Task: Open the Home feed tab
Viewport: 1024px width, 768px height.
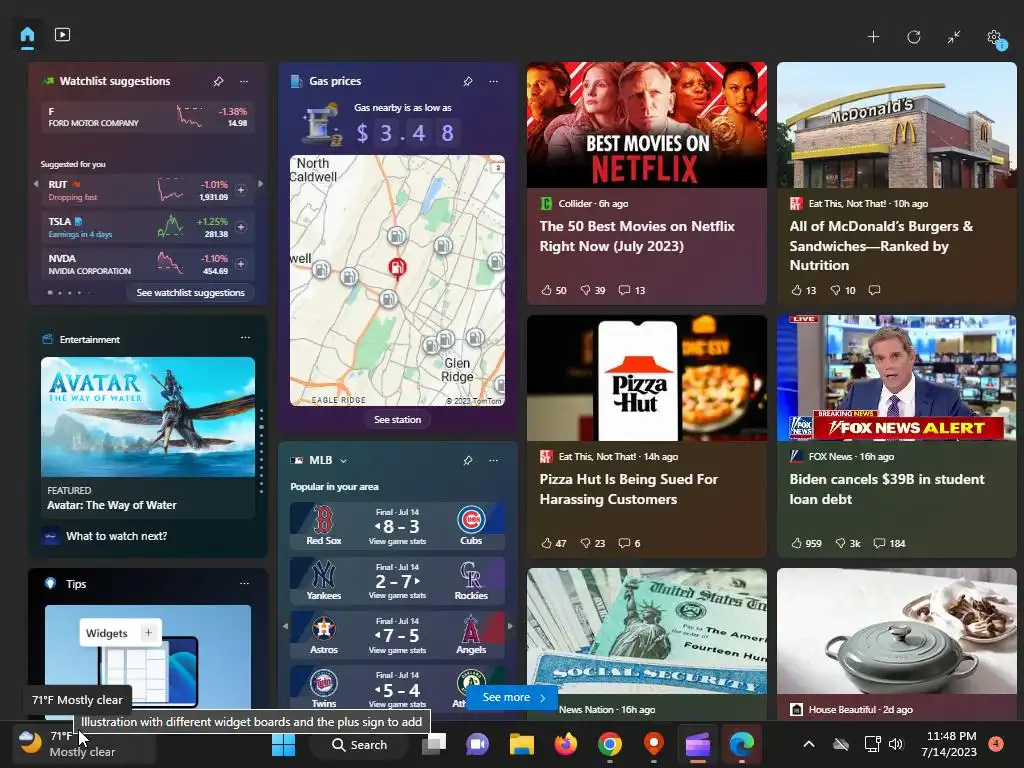Action: [x=27, y=35]
